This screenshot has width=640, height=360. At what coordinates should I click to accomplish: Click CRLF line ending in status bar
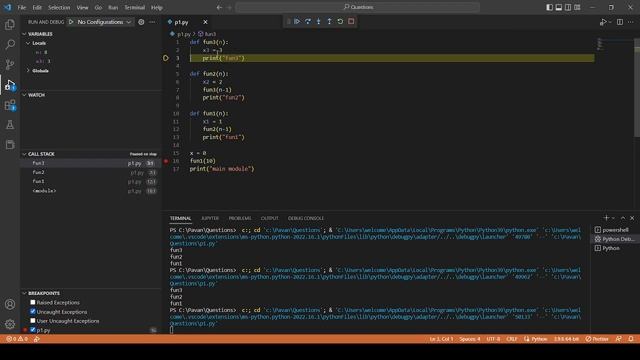[511, 339]
